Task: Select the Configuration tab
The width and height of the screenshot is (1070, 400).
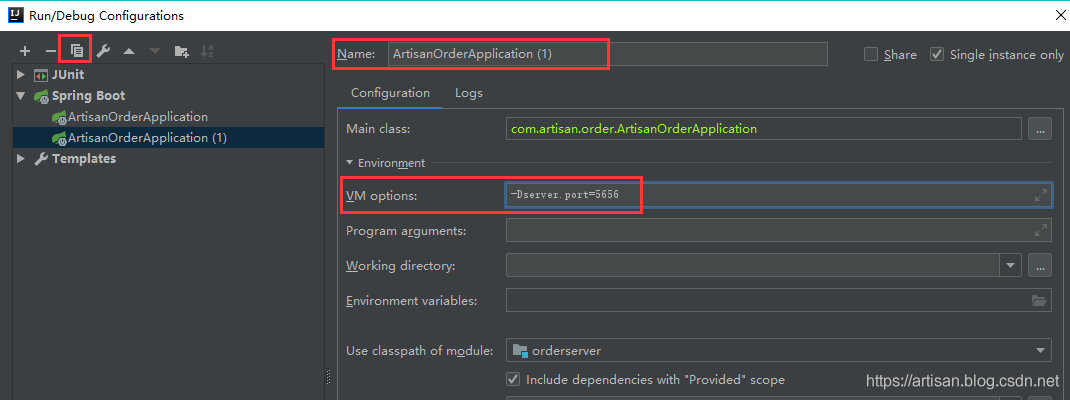Action: click(x=390, y=93)
